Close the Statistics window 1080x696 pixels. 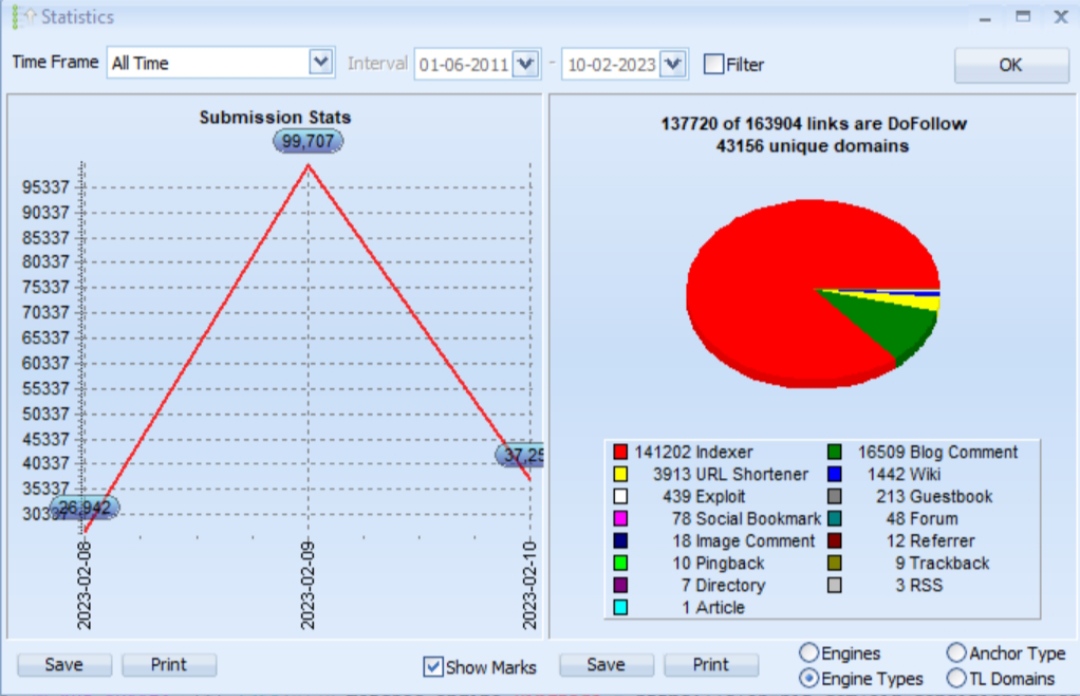point(1061,17)
